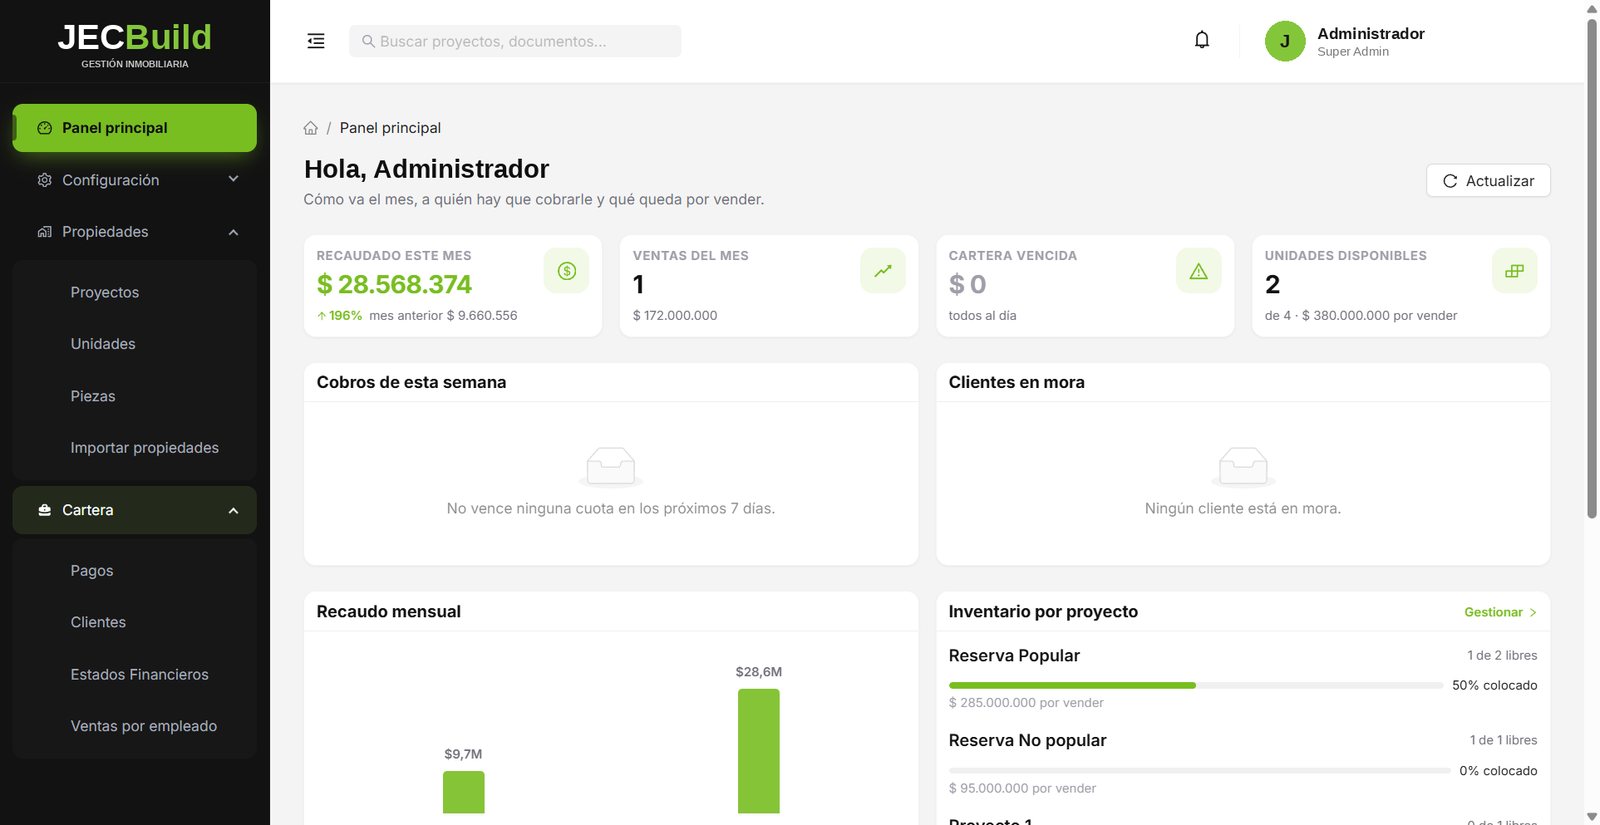1600x825 pixels.
Task: Click the JECBuild logo
Action: (x=135, y=44)
